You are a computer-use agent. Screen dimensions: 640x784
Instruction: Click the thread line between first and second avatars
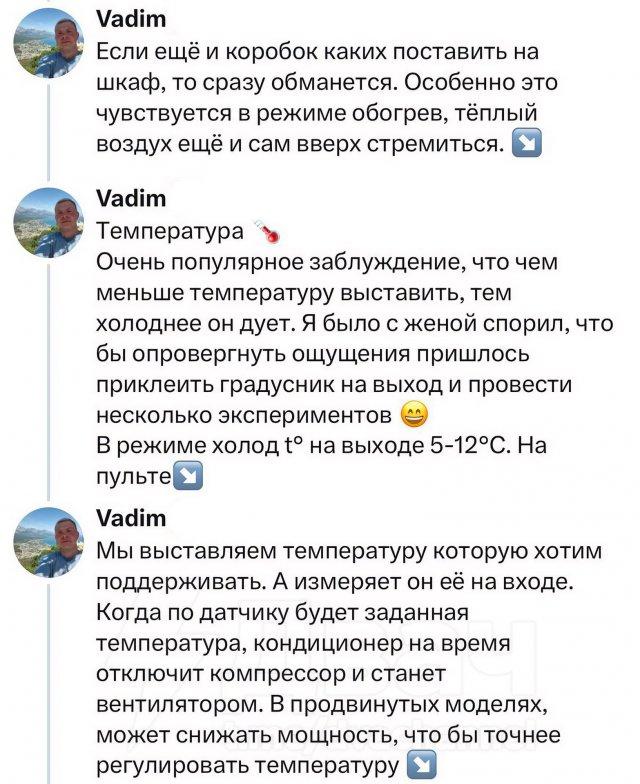pyautogui.click(x=48, y=132)
